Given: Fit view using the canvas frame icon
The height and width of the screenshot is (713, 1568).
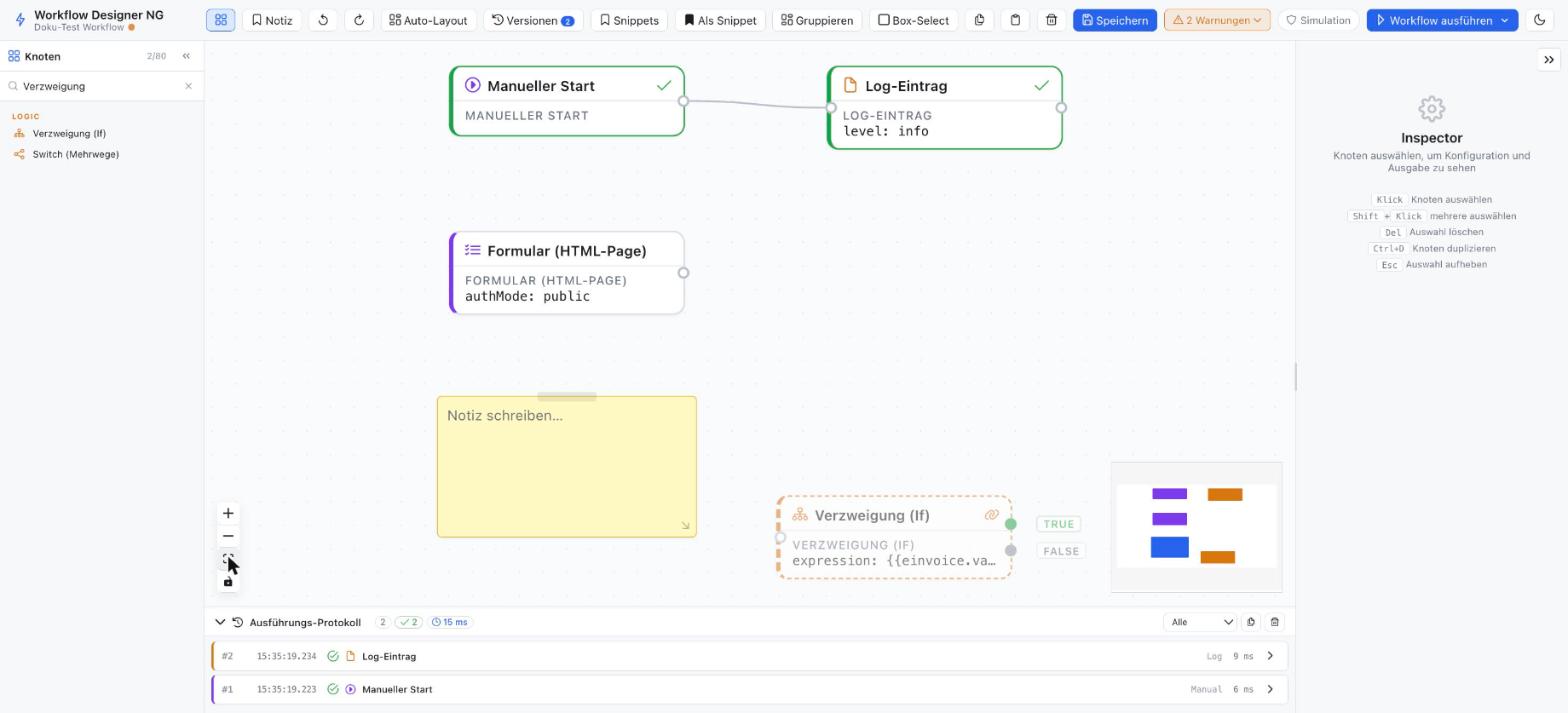Looking at the screenshot, I should click(228, 559).
